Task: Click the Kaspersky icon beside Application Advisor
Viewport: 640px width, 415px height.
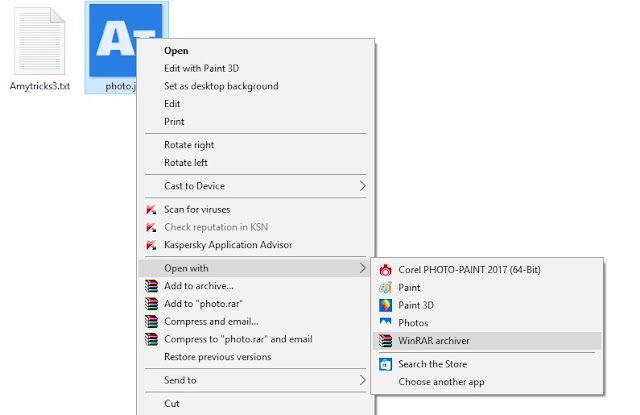Action: (151, 245)
